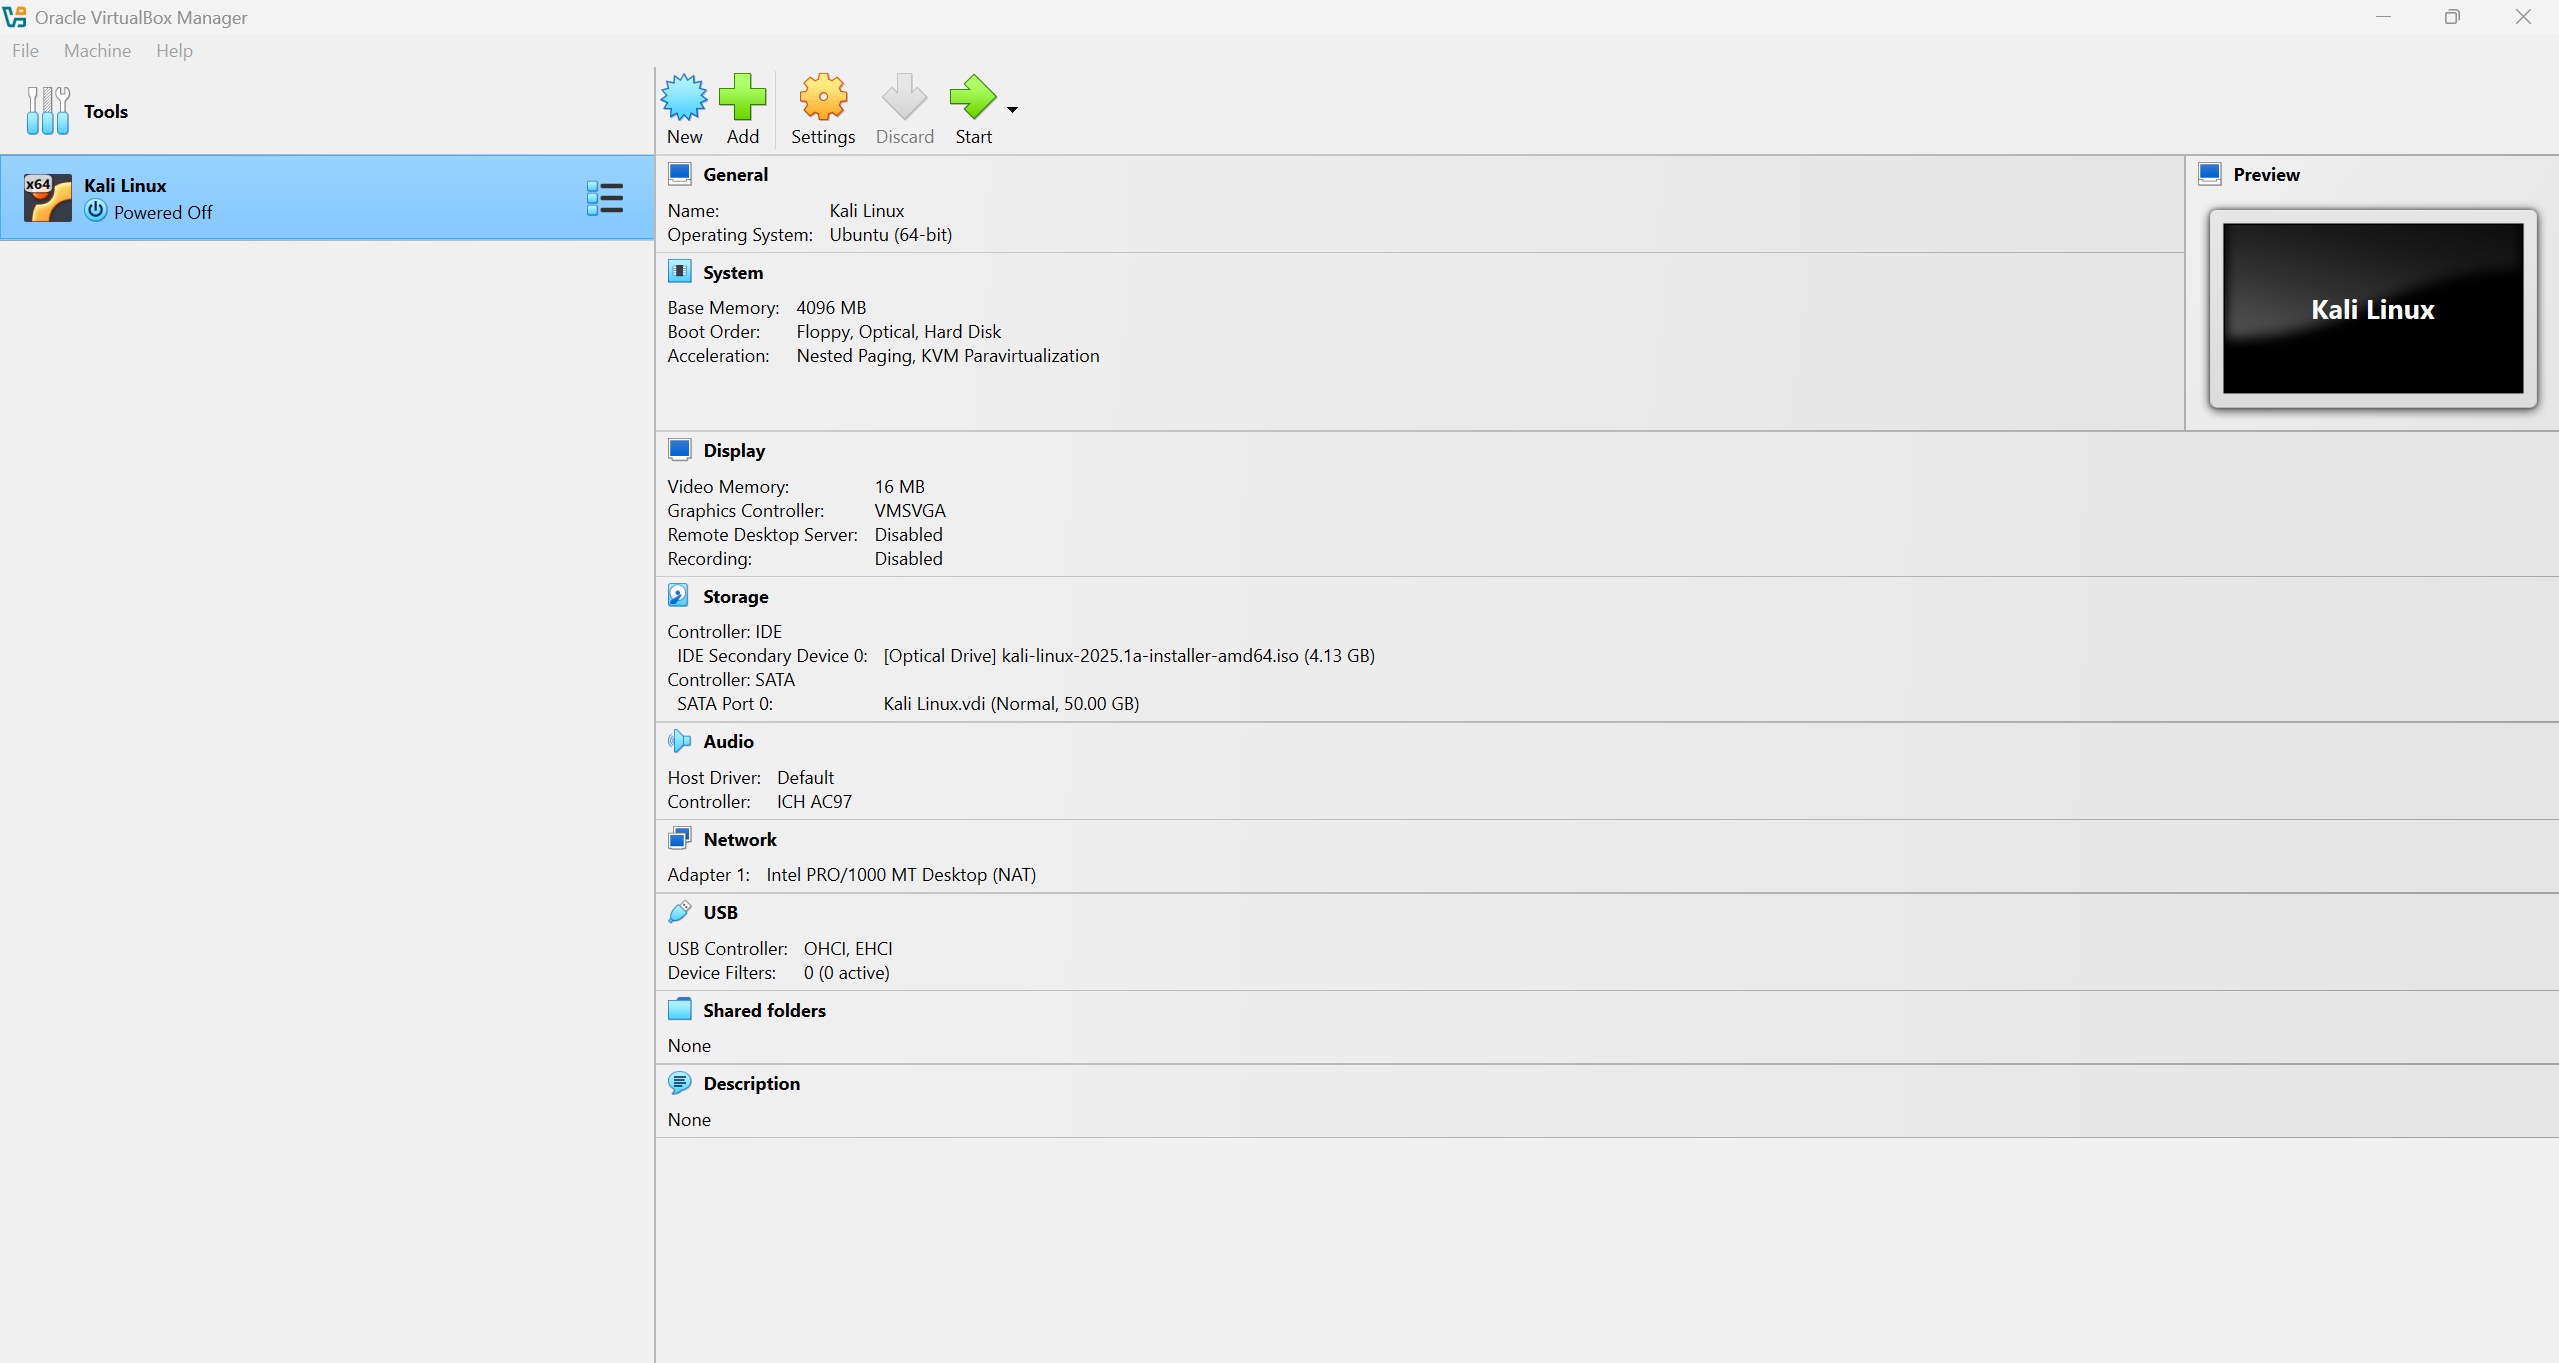Open Storage settings via its header

[735, 596]
